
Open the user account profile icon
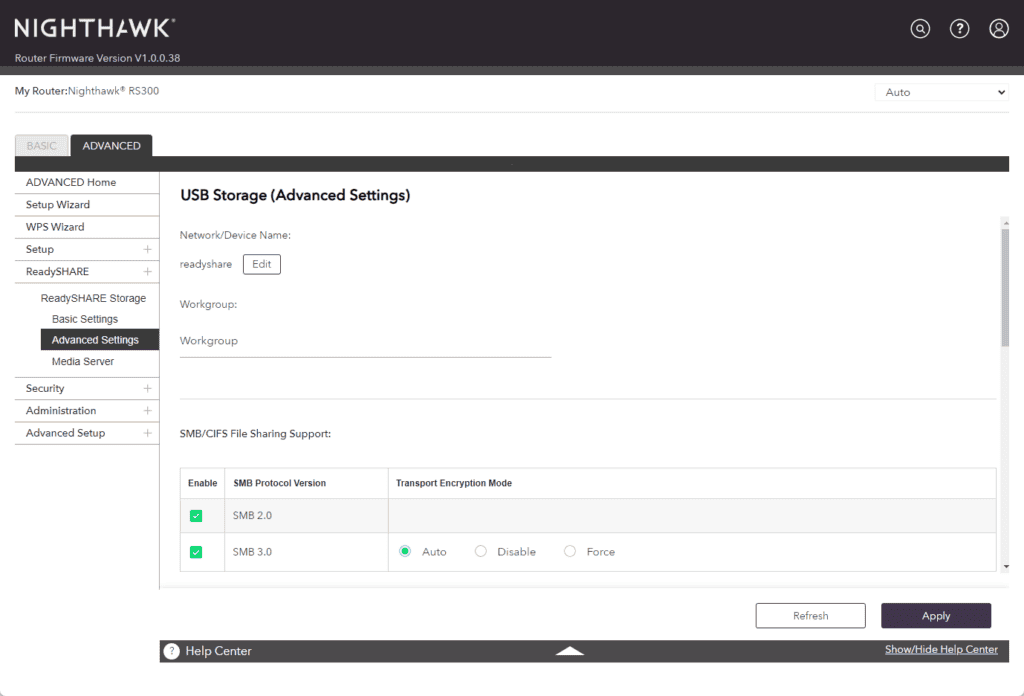coord(998,29)
